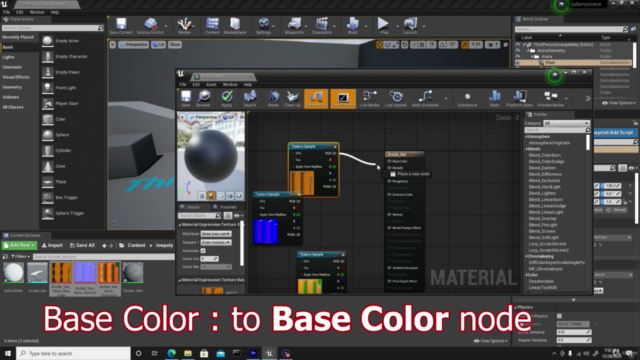Image resolution: width=640 pixels, height=360 pixels.
Task: Open Filters in Content Browser
Action: [x=20, y=256]
